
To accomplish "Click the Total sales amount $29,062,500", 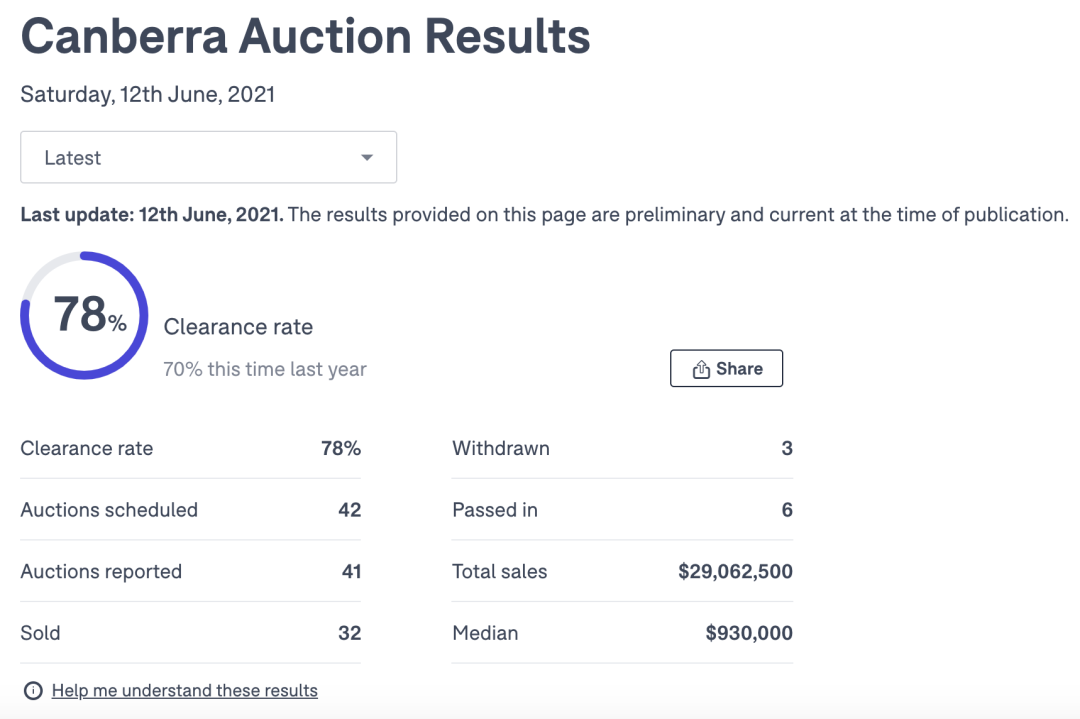I will [735, 572].
